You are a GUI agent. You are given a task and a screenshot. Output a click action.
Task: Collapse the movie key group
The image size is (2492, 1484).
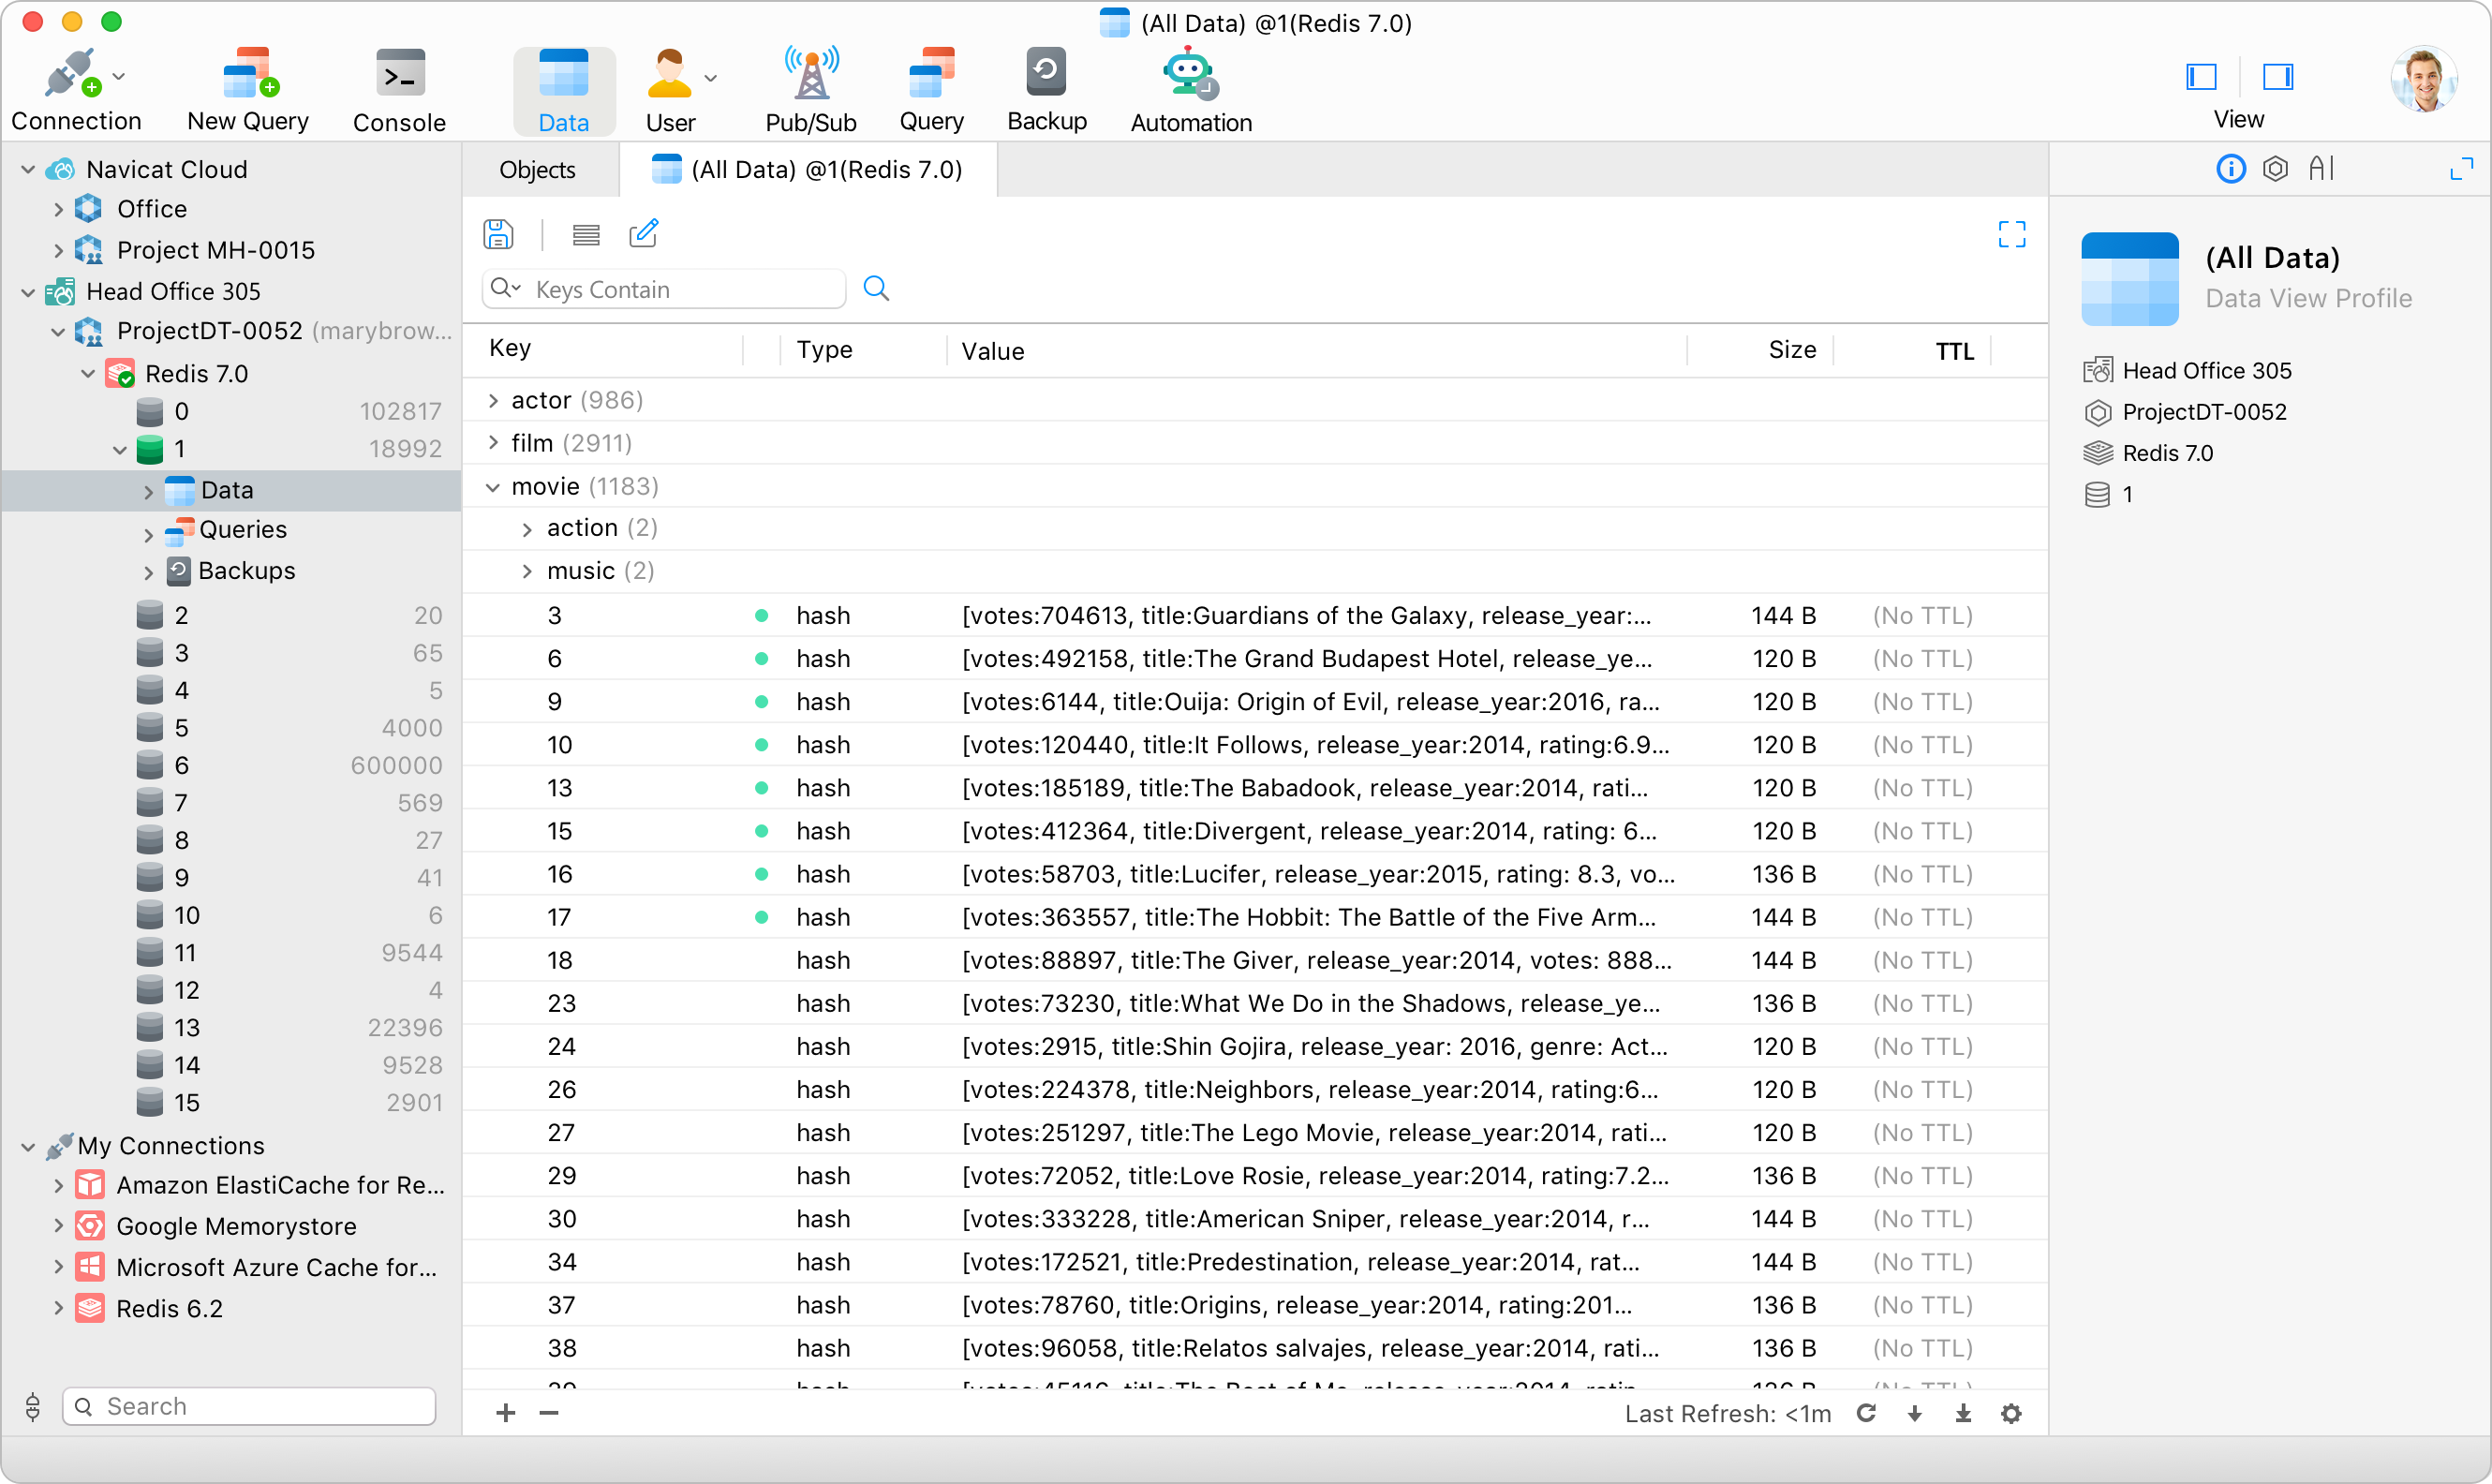[493, 487]
